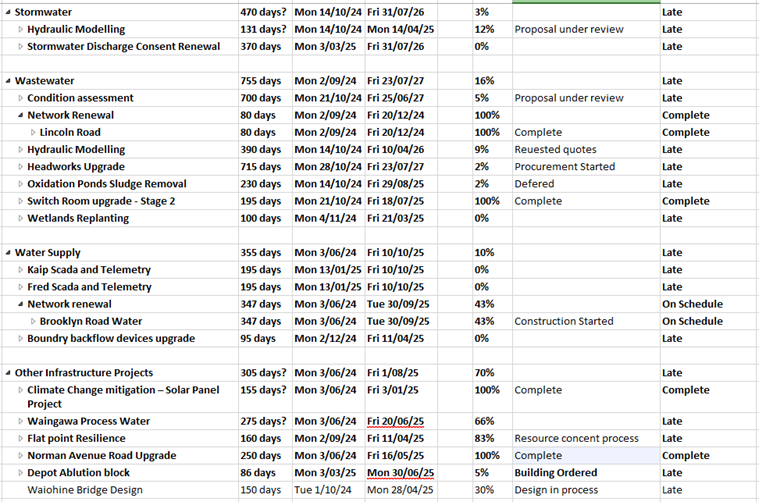Click the Defered note cell
The width and height of the screenshot is (759, 502).
(x=586, y=184)
